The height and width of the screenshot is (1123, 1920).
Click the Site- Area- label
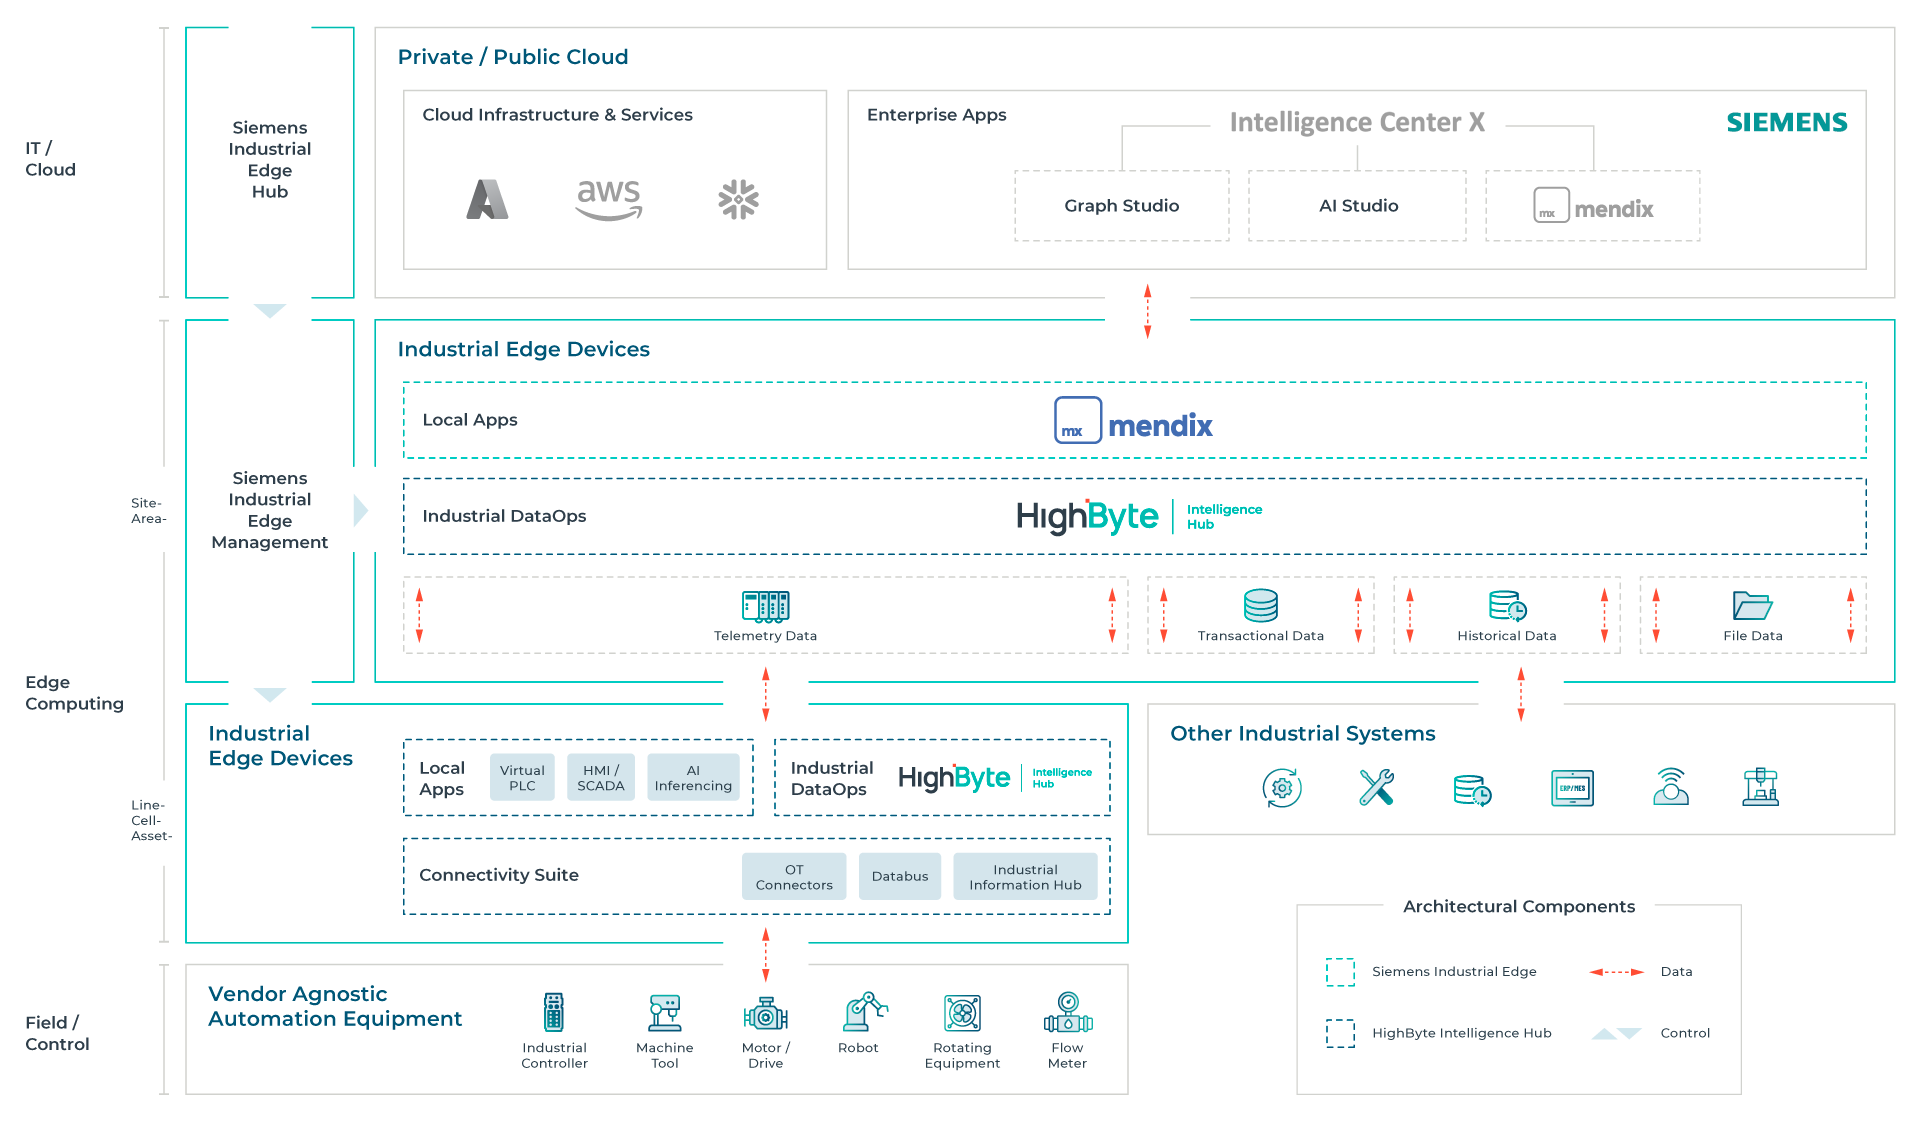click(148, 510)
